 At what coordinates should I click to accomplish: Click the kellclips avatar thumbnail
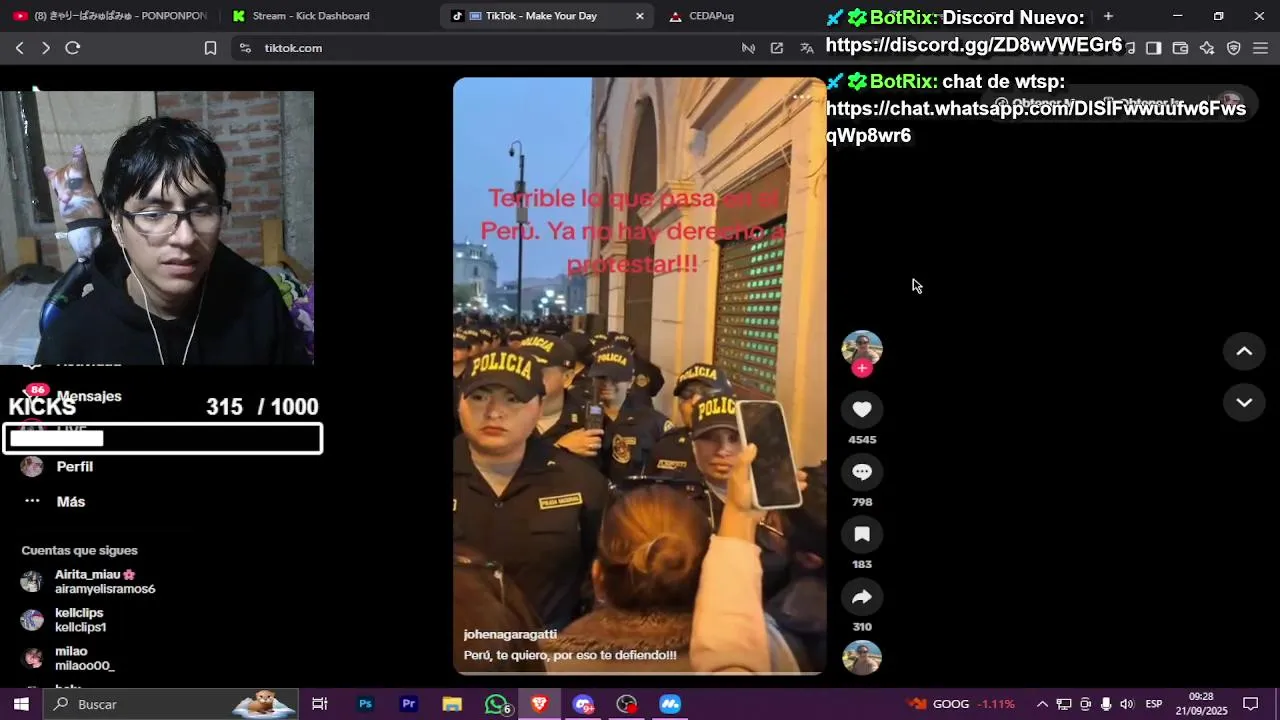tap(32, 620)
